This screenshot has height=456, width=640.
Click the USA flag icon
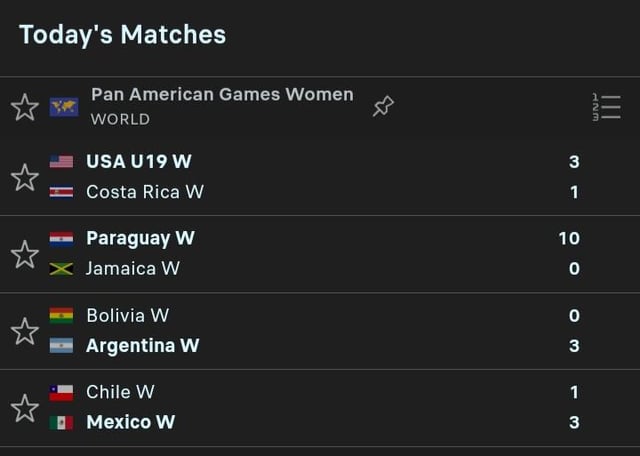[x=61, y=162]
